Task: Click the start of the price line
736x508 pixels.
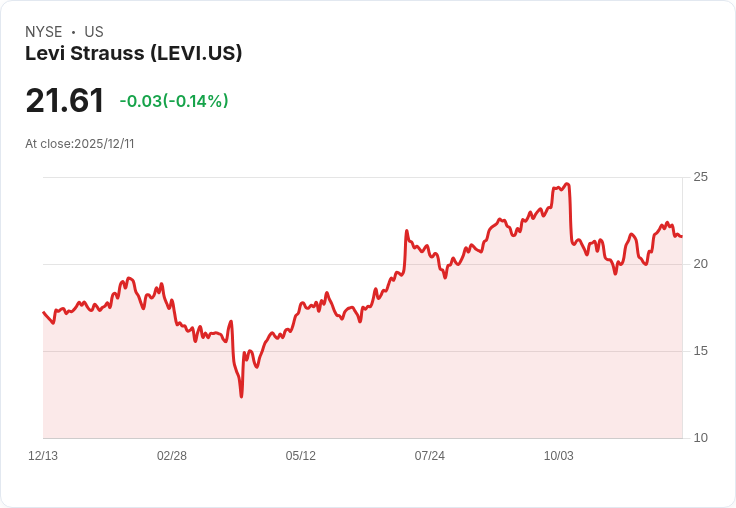Action: tap(44, 312)
